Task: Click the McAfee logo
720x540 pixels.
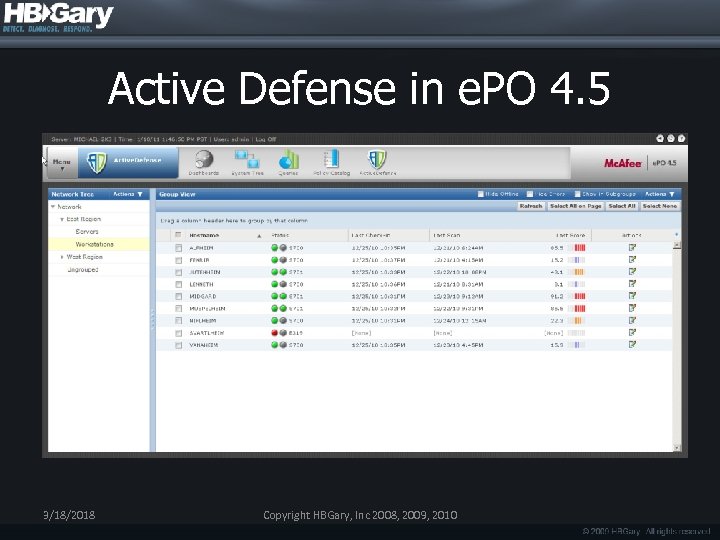Action: [622, 163]
